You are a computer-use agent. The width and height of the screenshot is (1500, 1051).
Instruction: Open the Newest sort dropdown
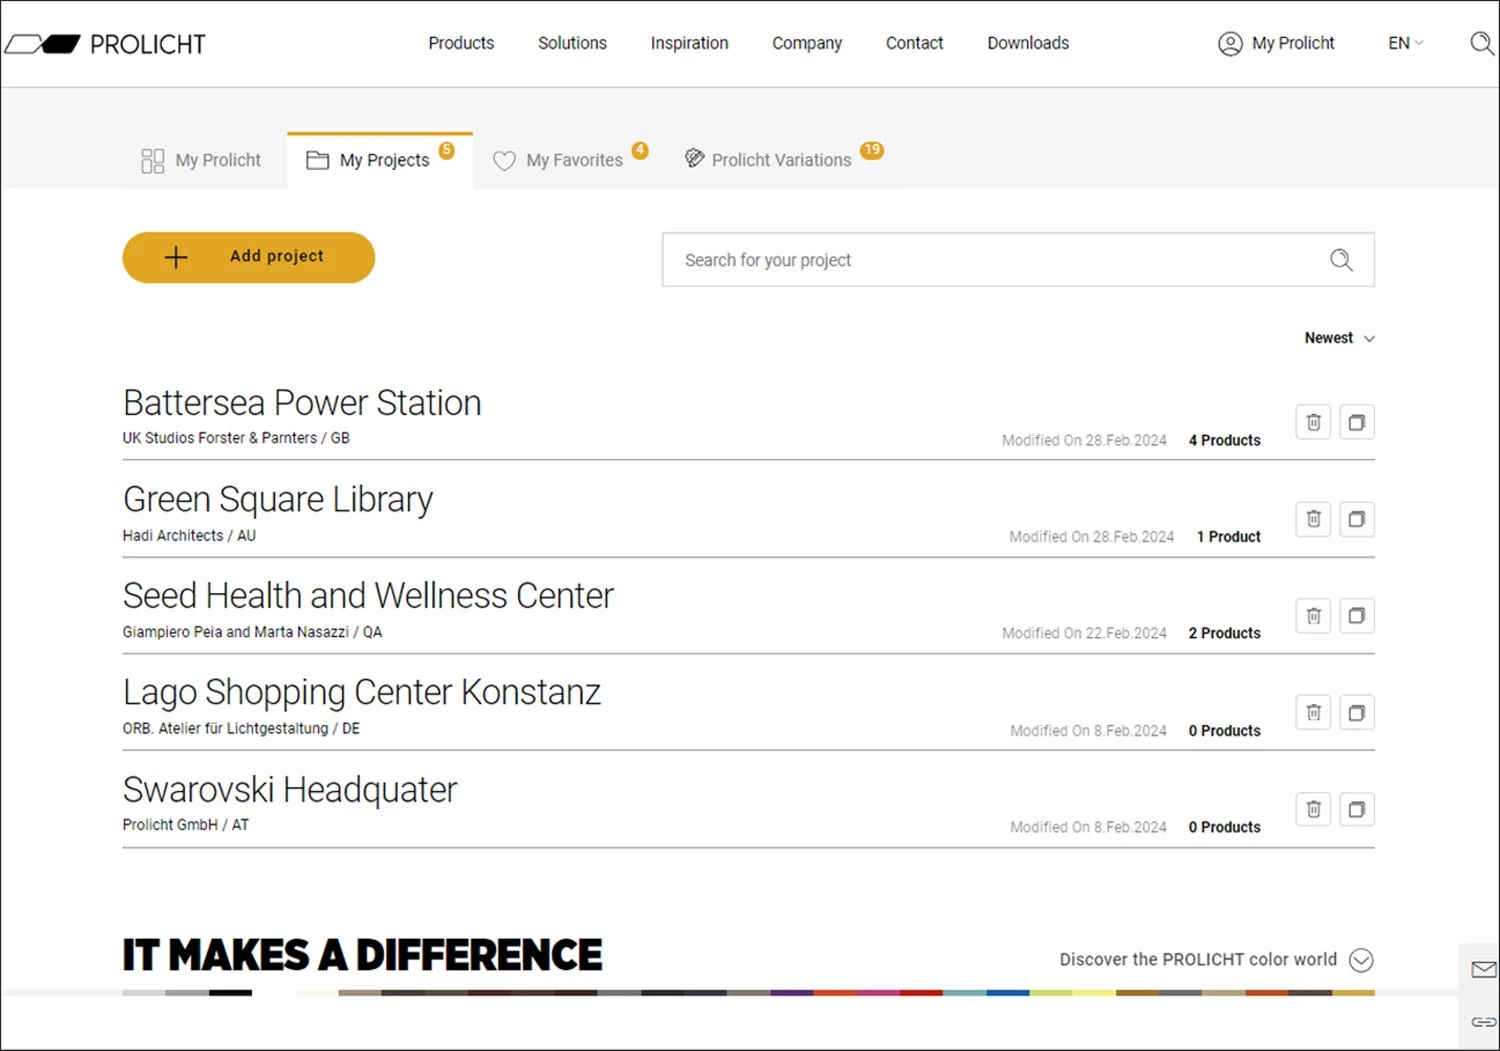pyautogui.click(x=1339, y=338)
